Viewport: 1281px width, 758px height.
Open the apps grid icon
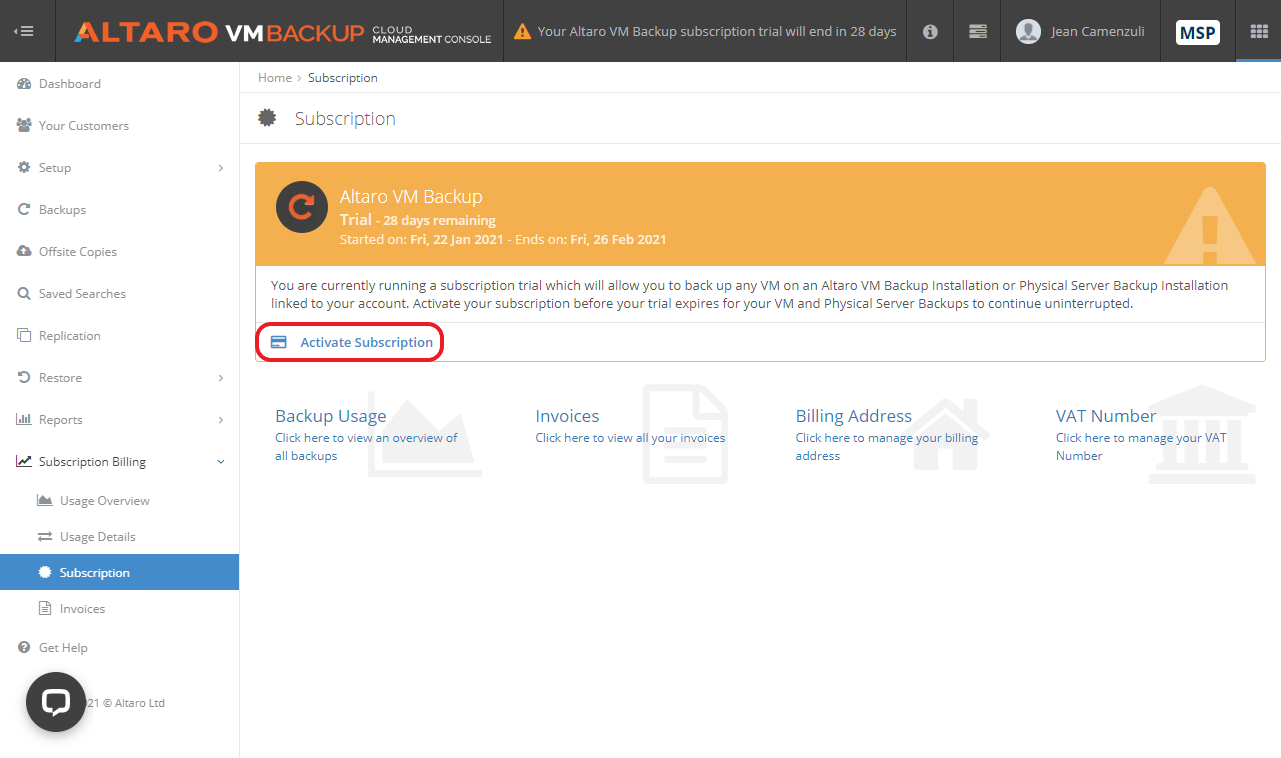[x=1259, y=31]
